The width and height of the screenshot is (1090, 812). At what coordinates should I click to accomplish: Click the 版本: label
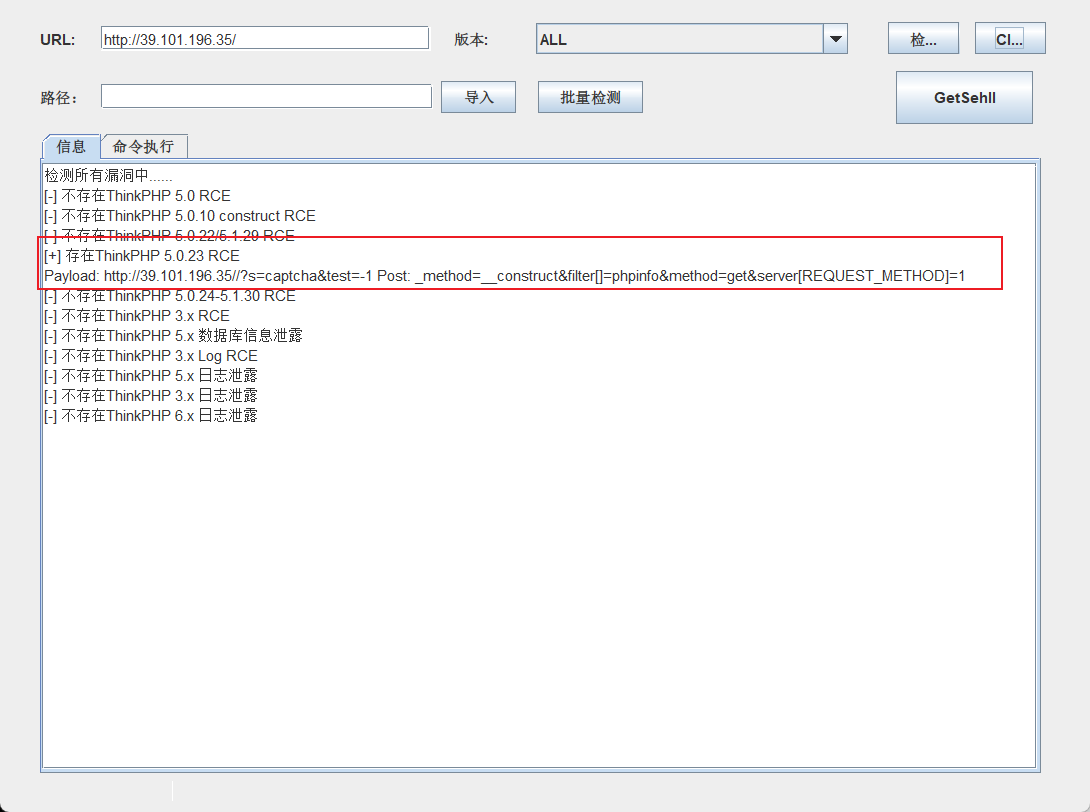click(x=471, y=40)
